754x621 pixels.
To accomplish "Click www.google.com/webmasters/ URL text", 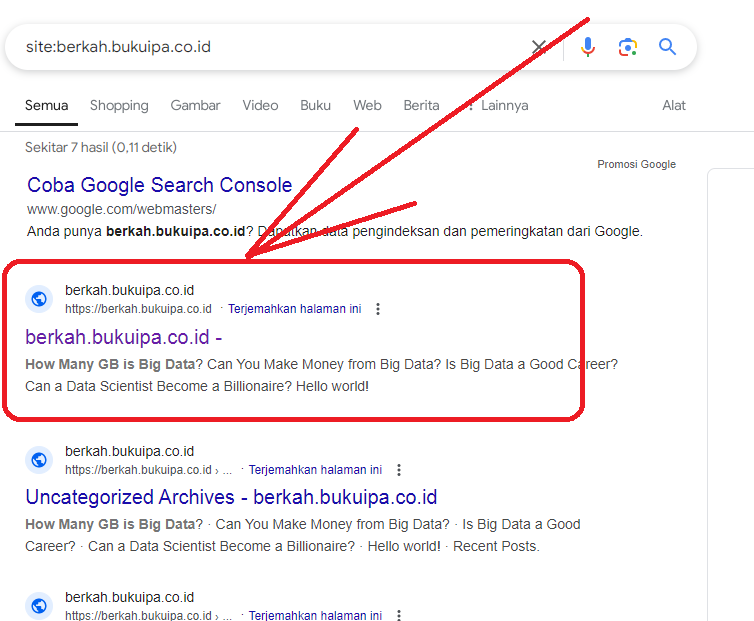I will tap(122, 209).
